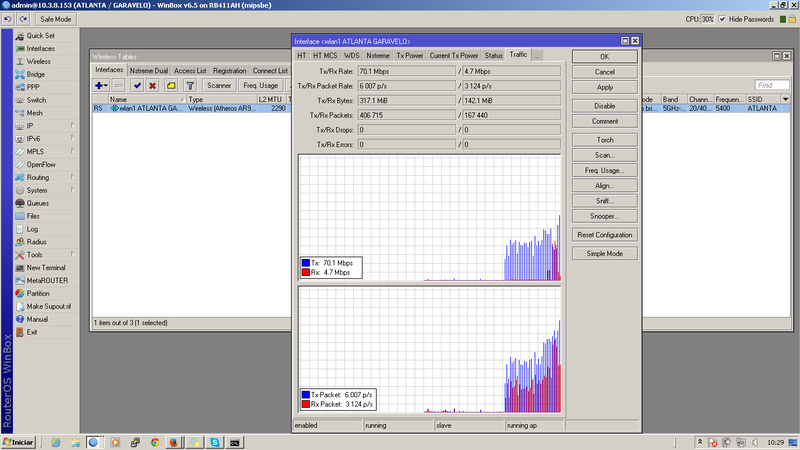Image resolution: width=800 pixels, height=450 pixels.
Task: Click Make Supout.rif in sidebar
Action: click(x=48, y=306)
